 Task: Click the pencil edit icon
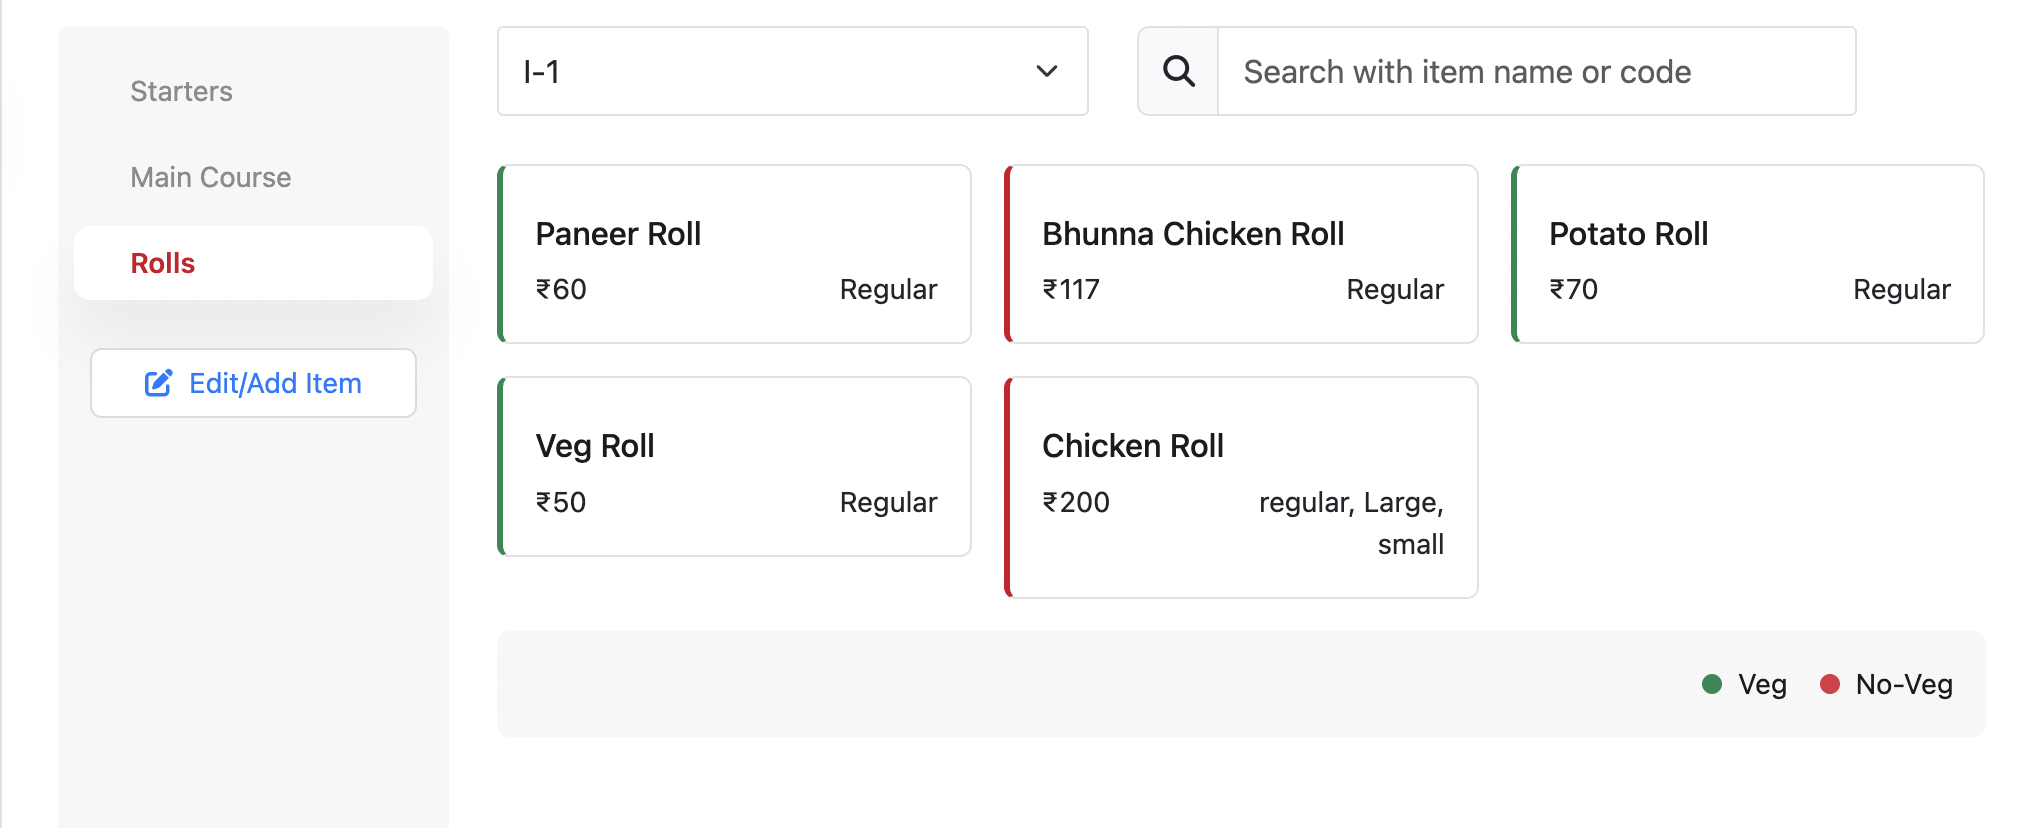(x=158, y=383)
